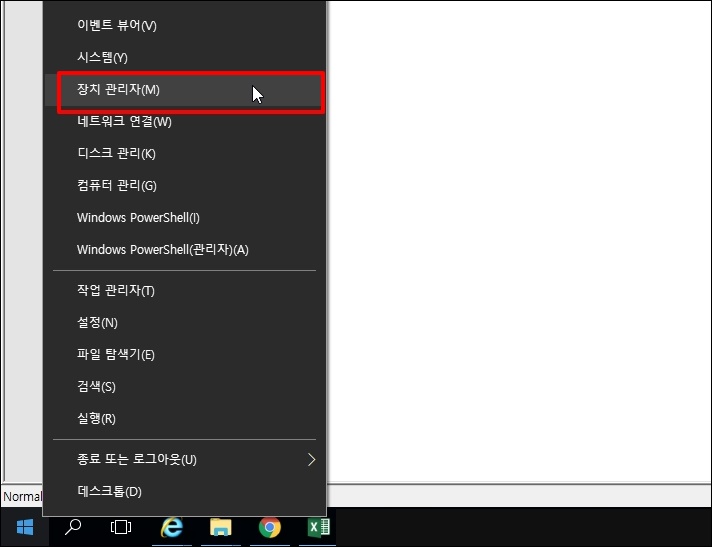Switch to Excel on the taskbar
The height and width of the screenshot is (547, 712).
tap(318, 527)
